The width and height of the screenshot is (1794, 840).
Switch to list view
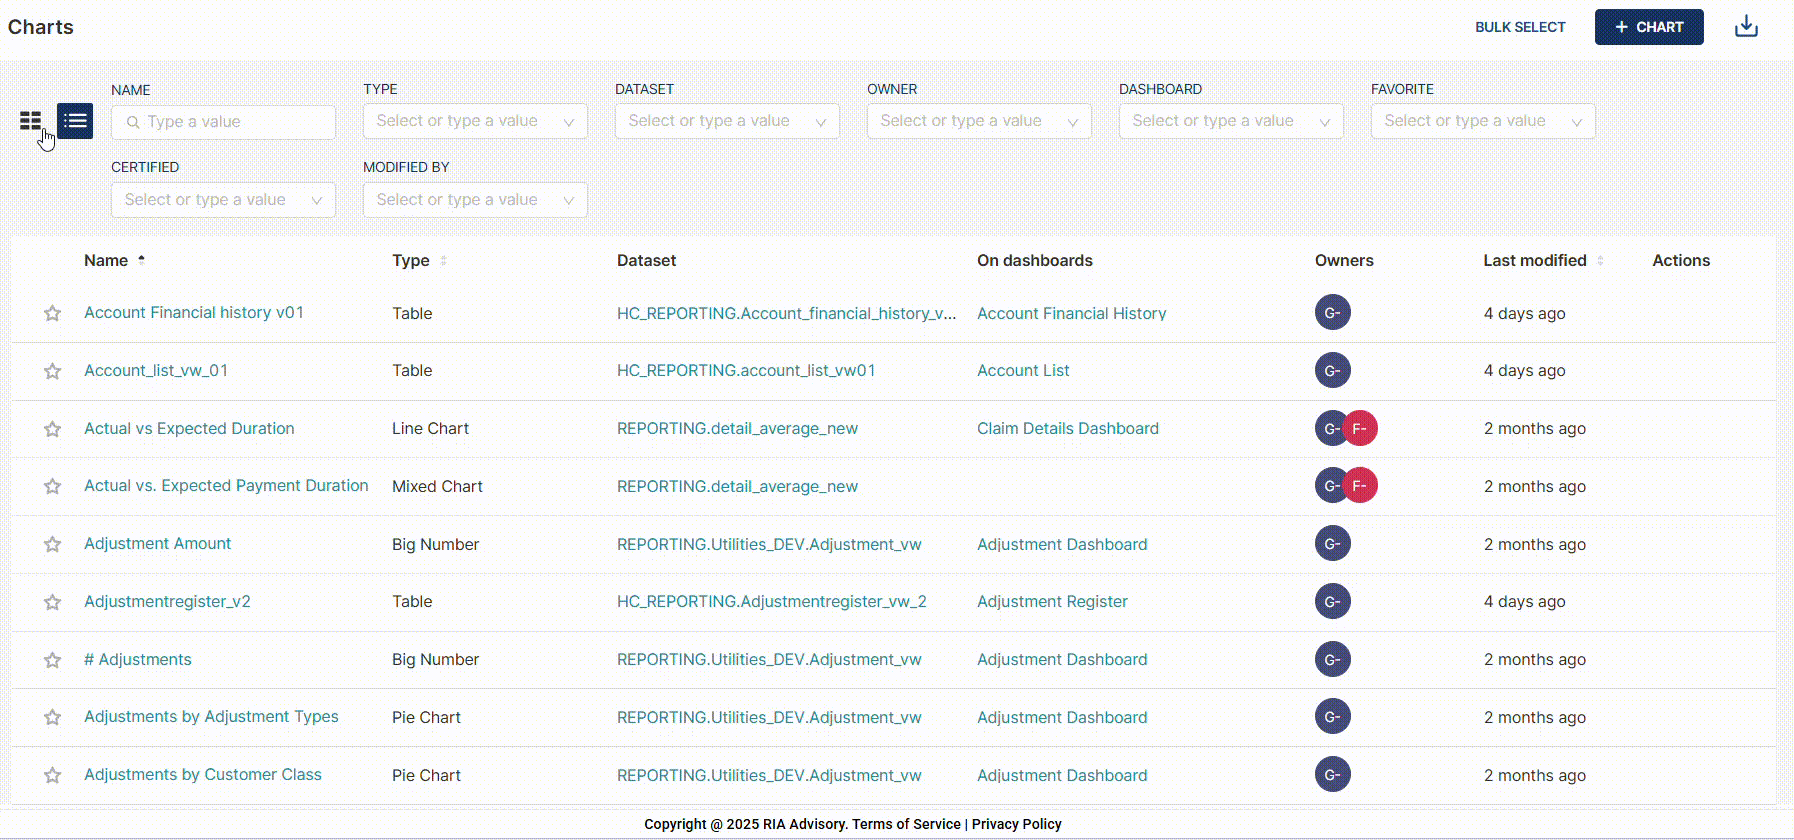point(75,121)
